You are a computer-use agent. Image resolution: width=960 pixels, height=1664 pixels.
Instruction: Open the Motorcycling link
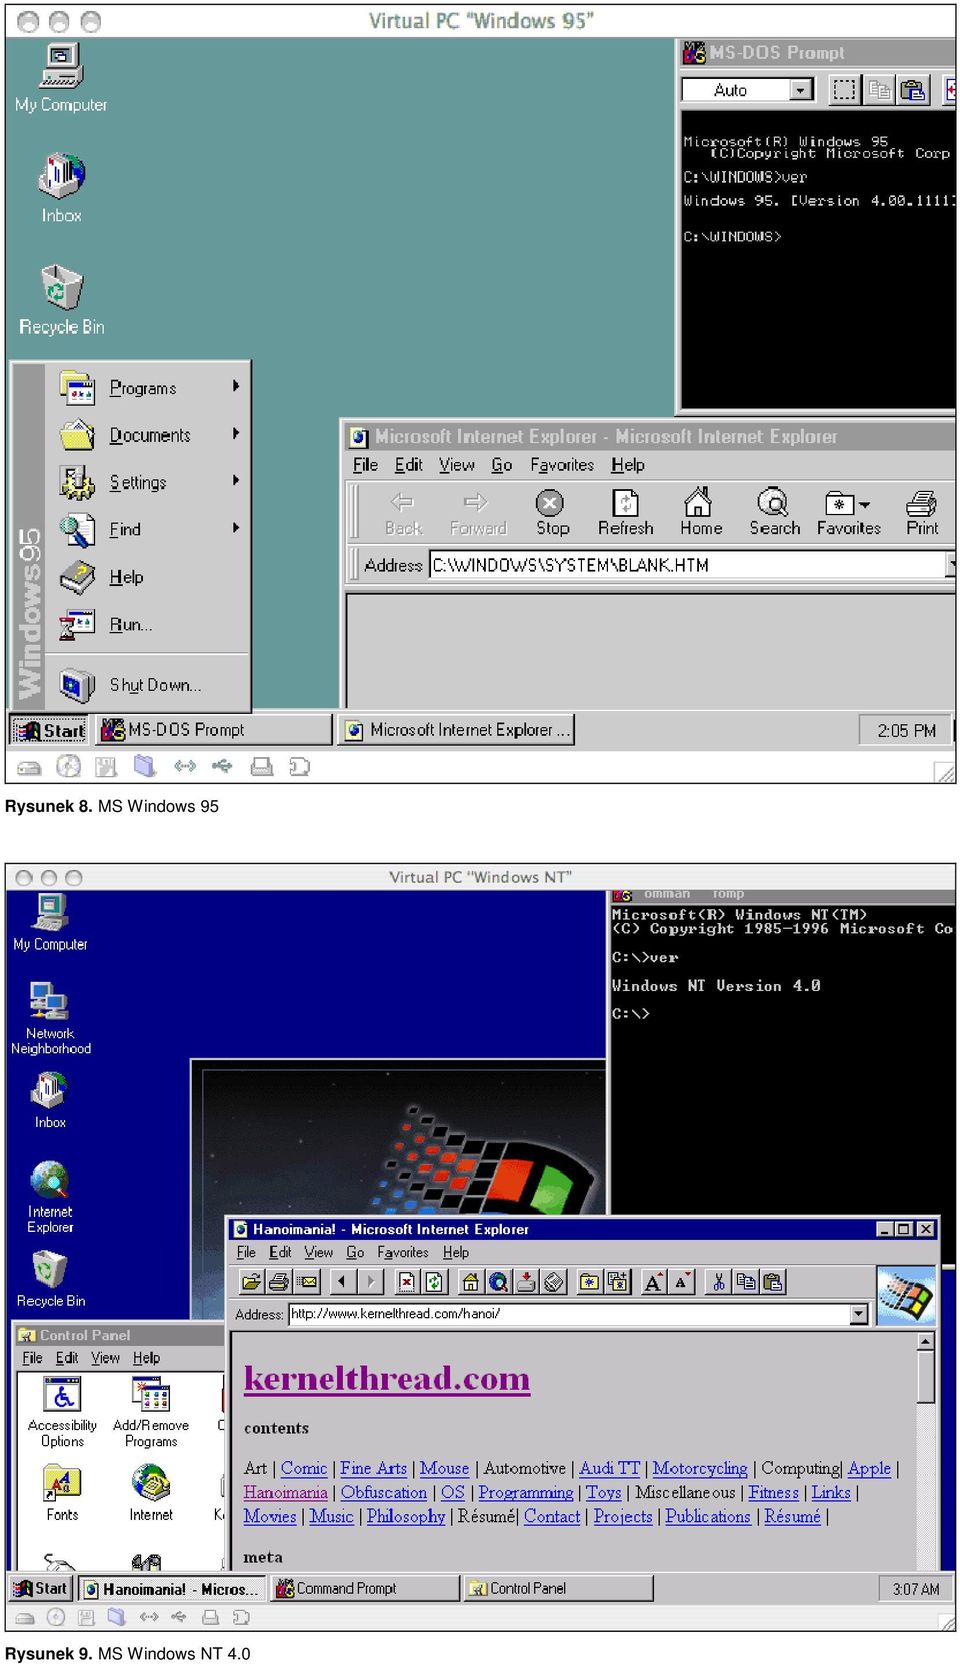click(x=700, y=1468)
